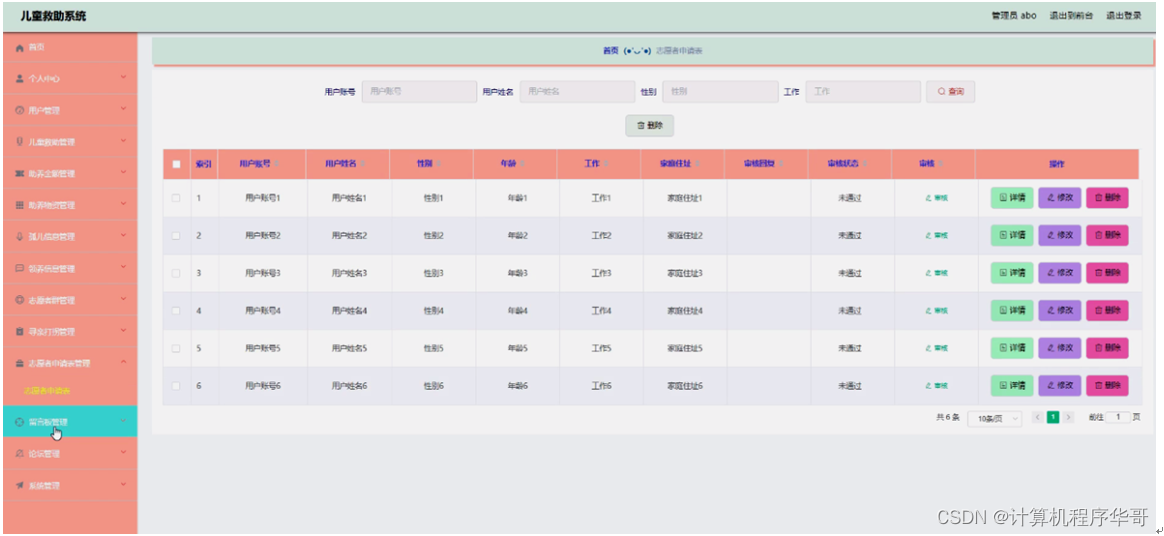Expand 儿童救助管理 with its chevron
Image resolution: width=1164 pixels, height=536 pixels.
click(x=123, y=141)
